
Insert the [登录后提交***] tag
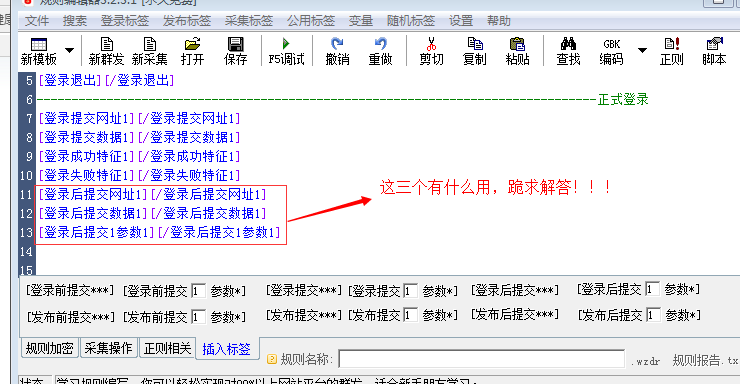click(515, 290)
